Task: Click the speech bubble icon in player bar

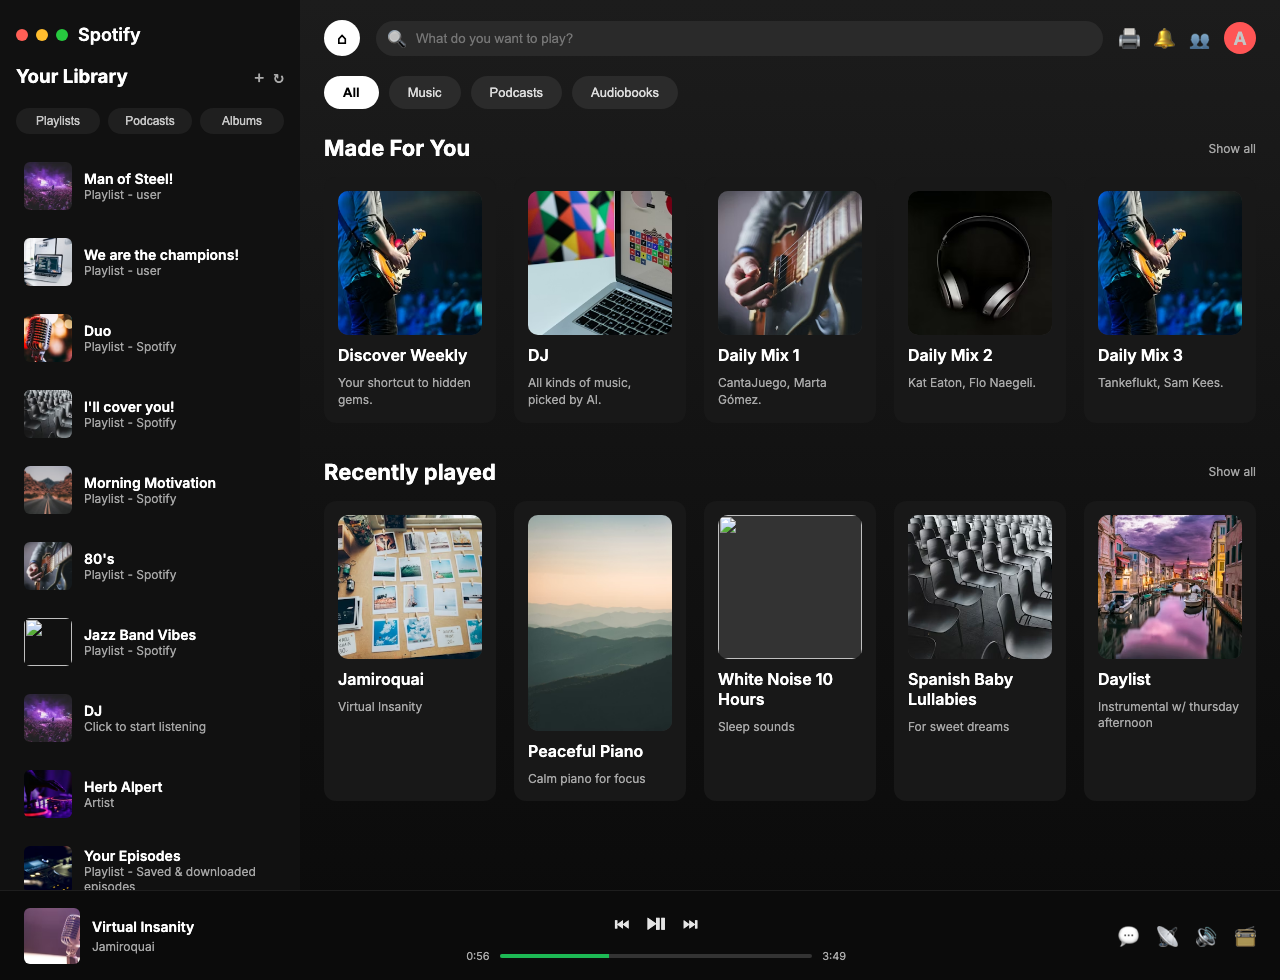Action: point(1128,936)
